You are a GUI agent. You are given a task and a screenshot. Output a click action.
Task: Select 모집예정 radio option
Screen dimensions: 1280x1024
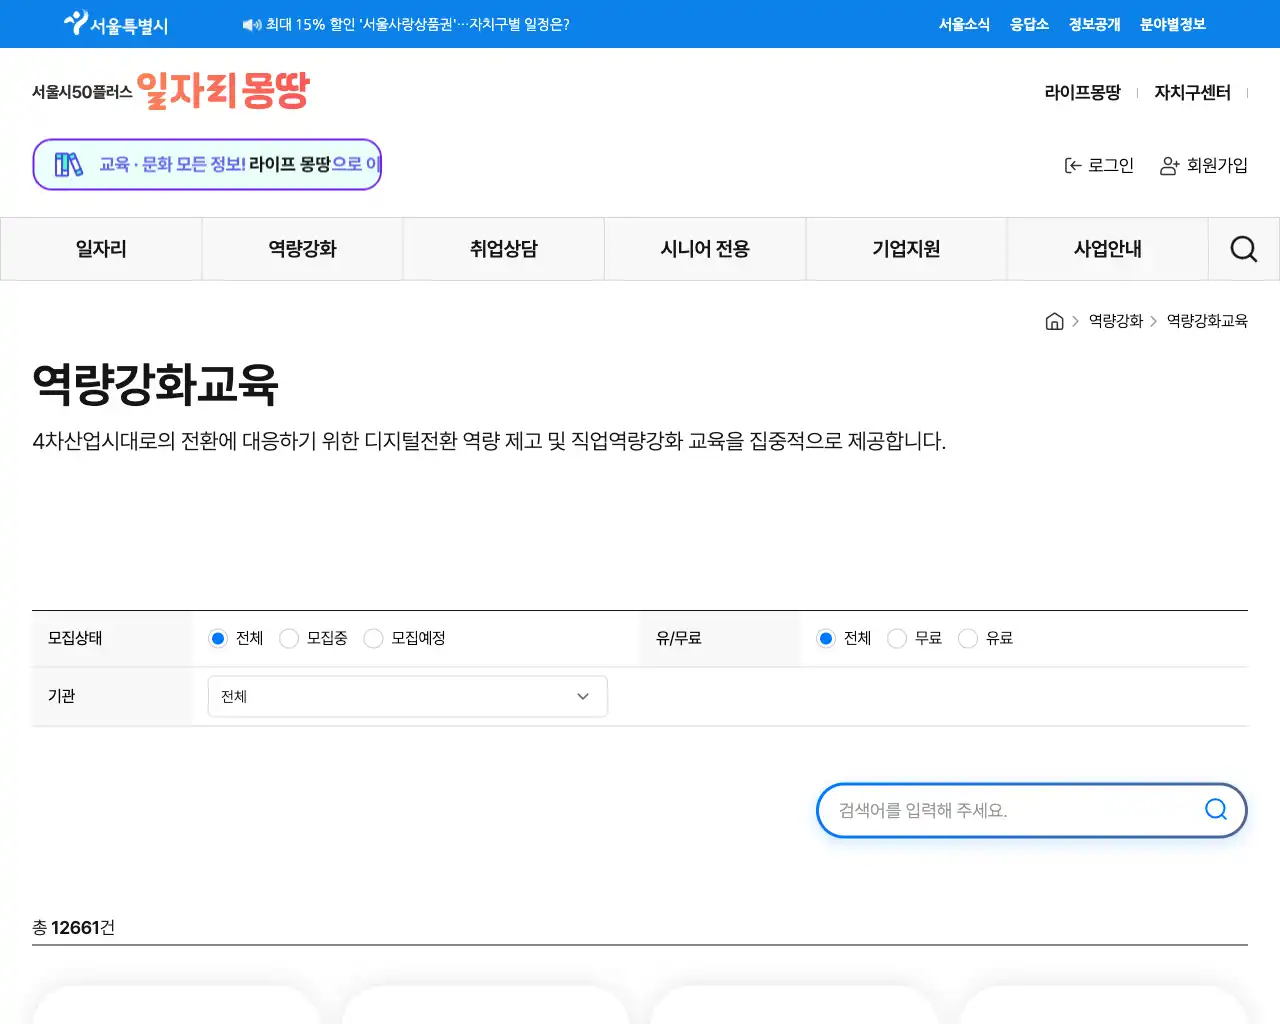point(373,638)
